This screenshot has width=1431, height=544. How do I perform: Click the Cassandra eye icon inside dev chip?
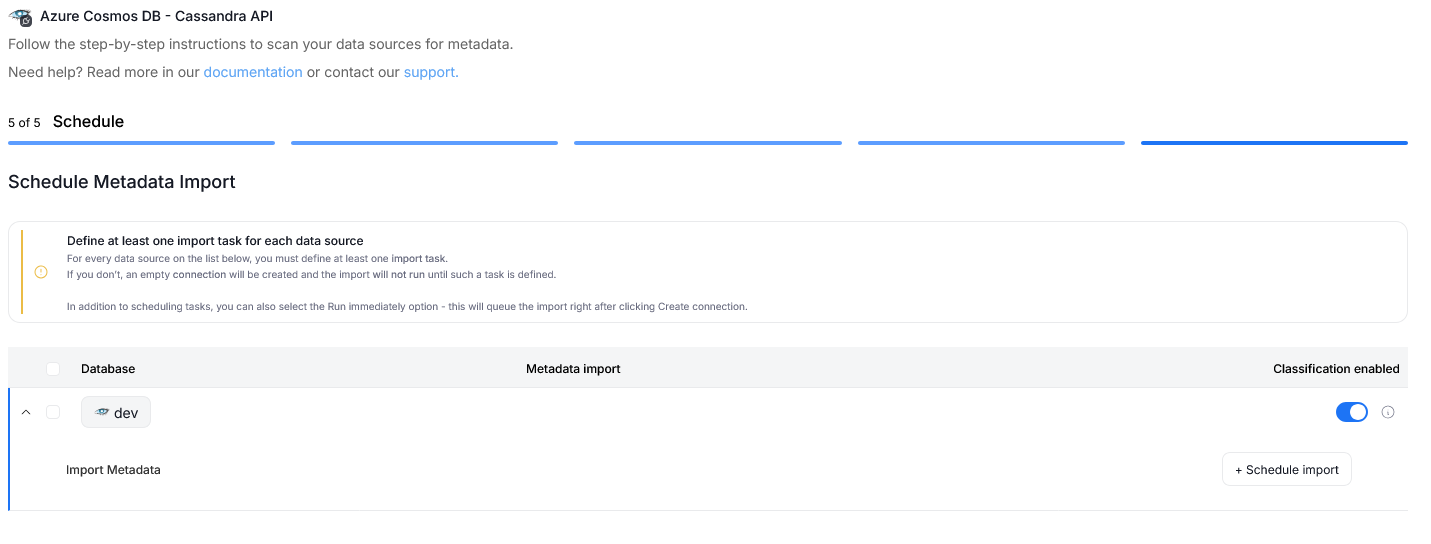101,412
